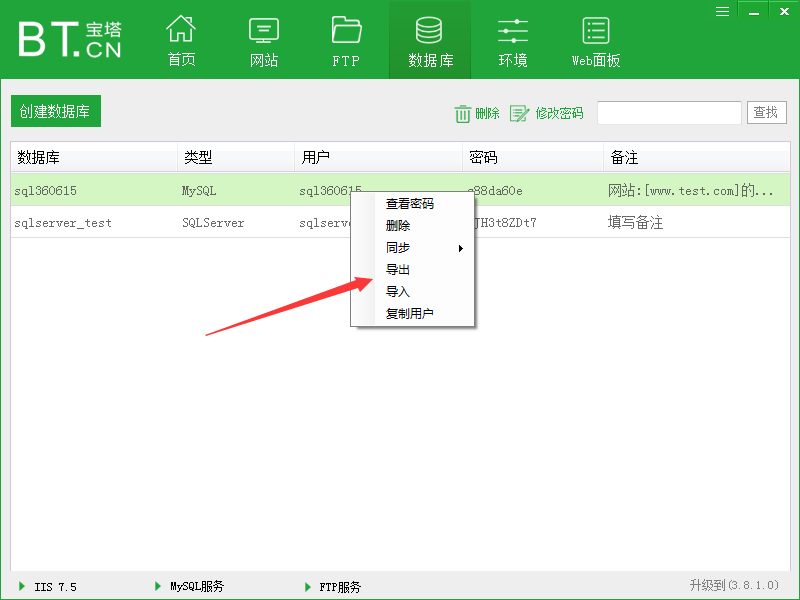Click the 查找 search button

[x=766, y=112]
